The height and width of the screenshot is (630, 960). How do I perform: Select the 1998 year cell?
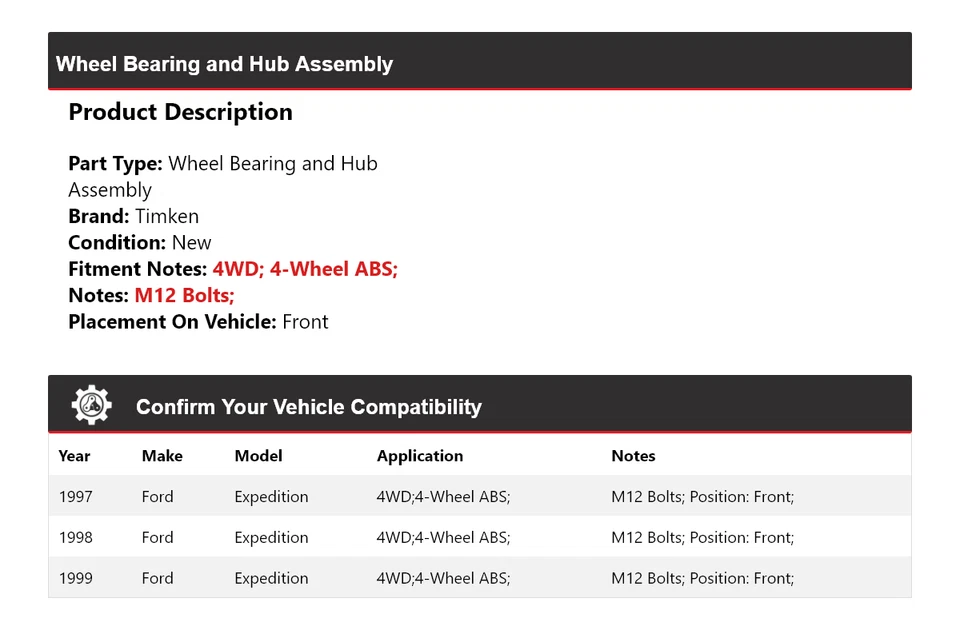click(75, 538)
